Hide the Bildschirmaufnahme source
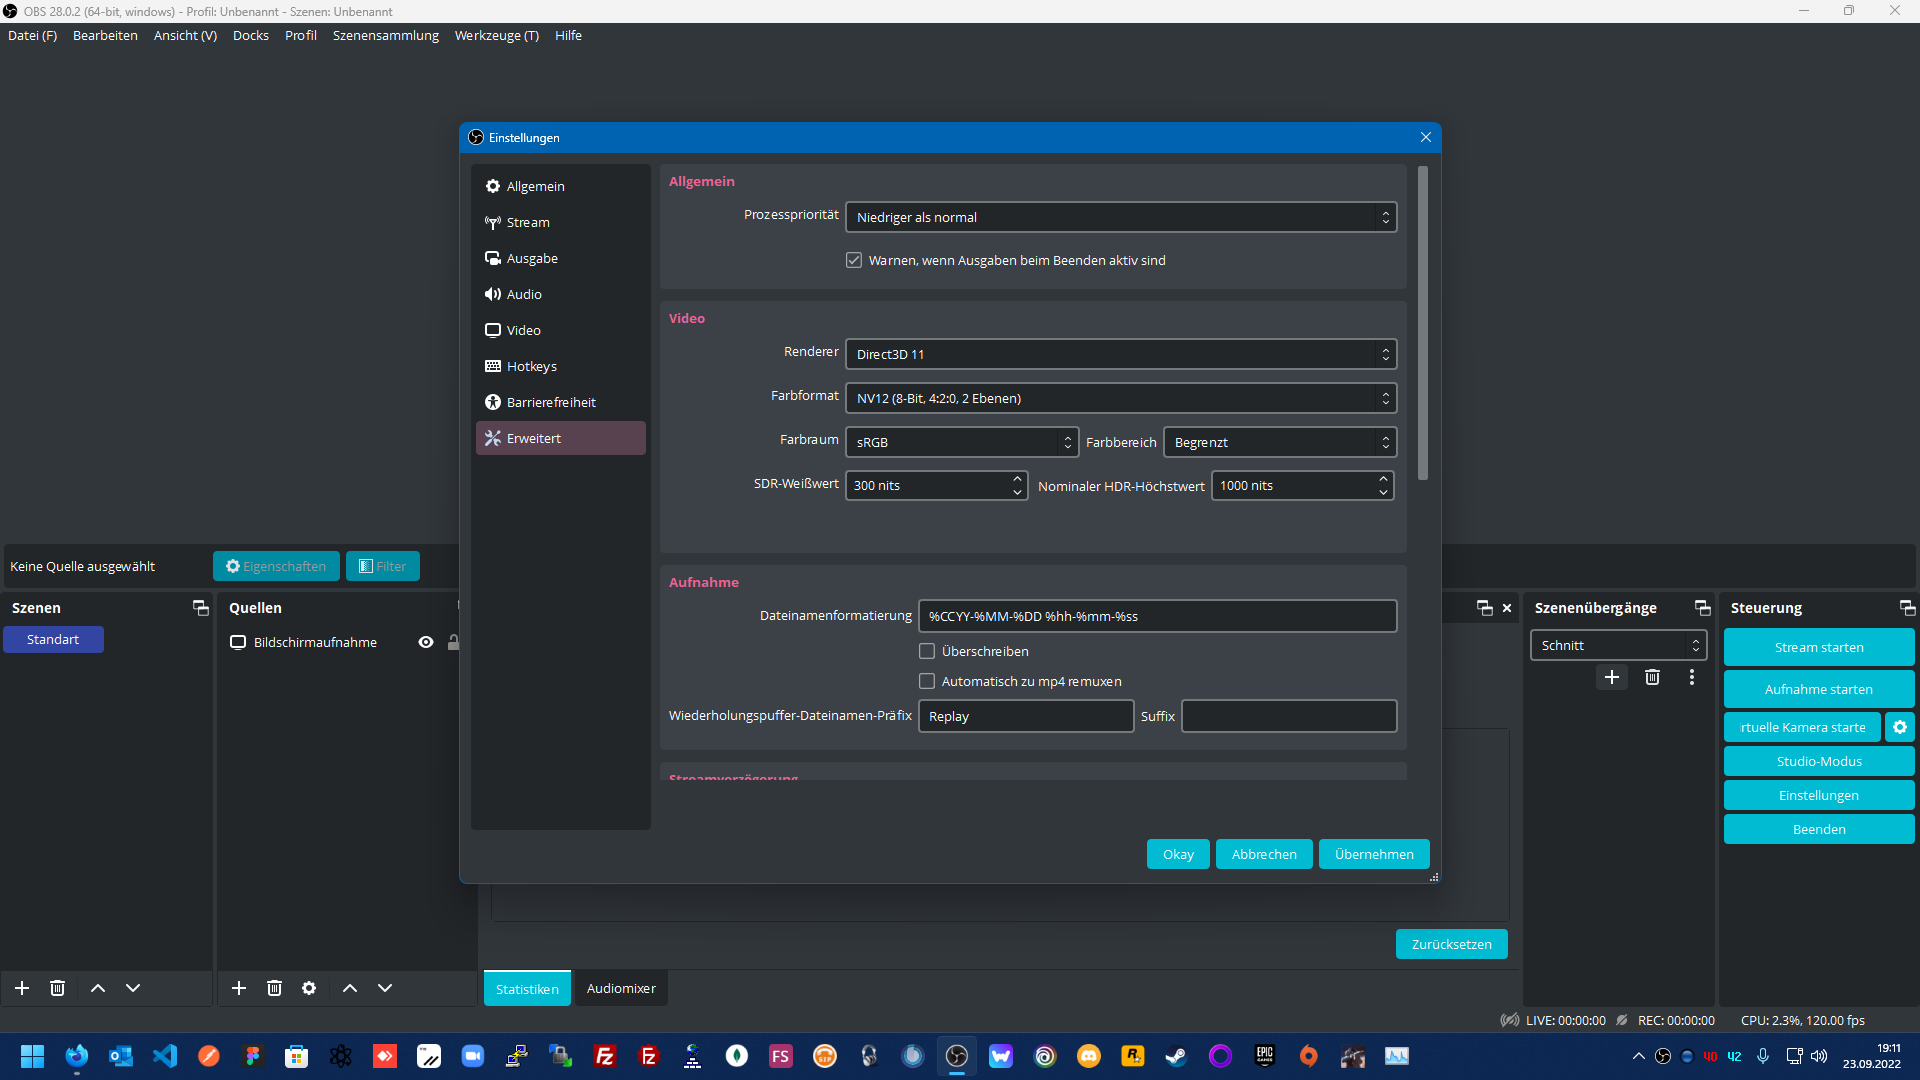1920x1080 pixels. click(x=426, y=642)
